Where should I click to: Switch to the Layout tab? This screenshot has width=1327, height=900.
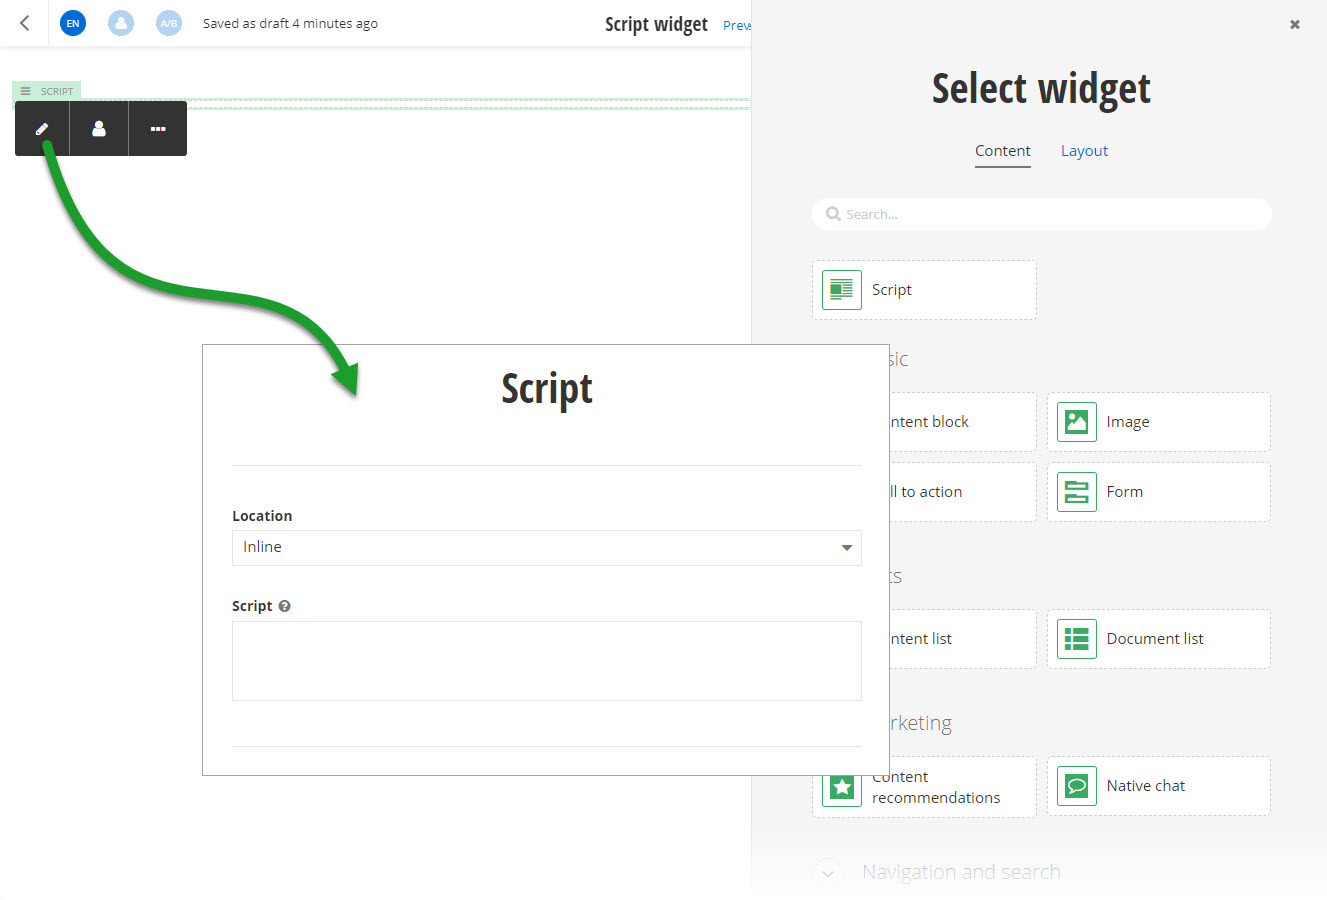(1084, 151)
